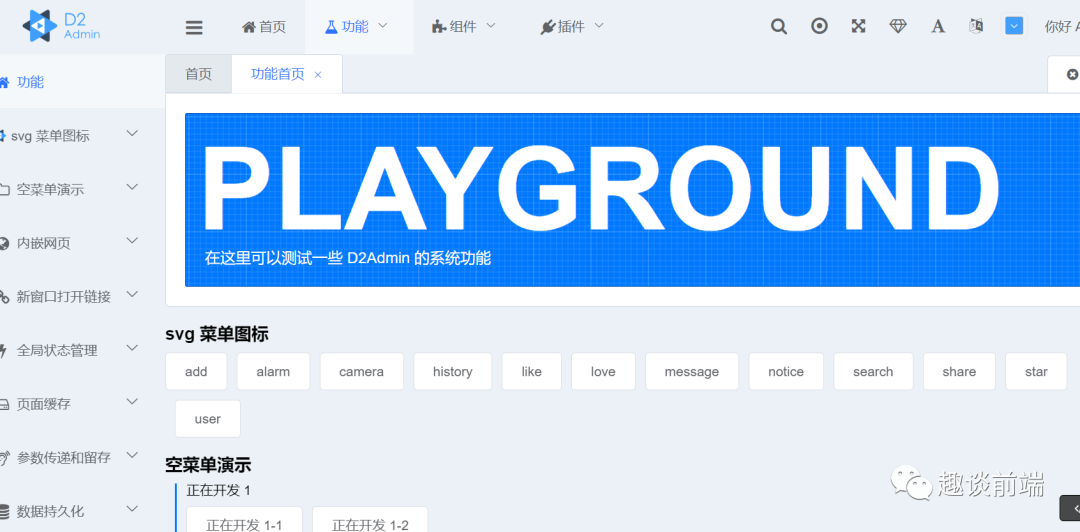The height and width of the screenshot is (532, 1080).
Task: Click the user button
Action: click(208, 419)
